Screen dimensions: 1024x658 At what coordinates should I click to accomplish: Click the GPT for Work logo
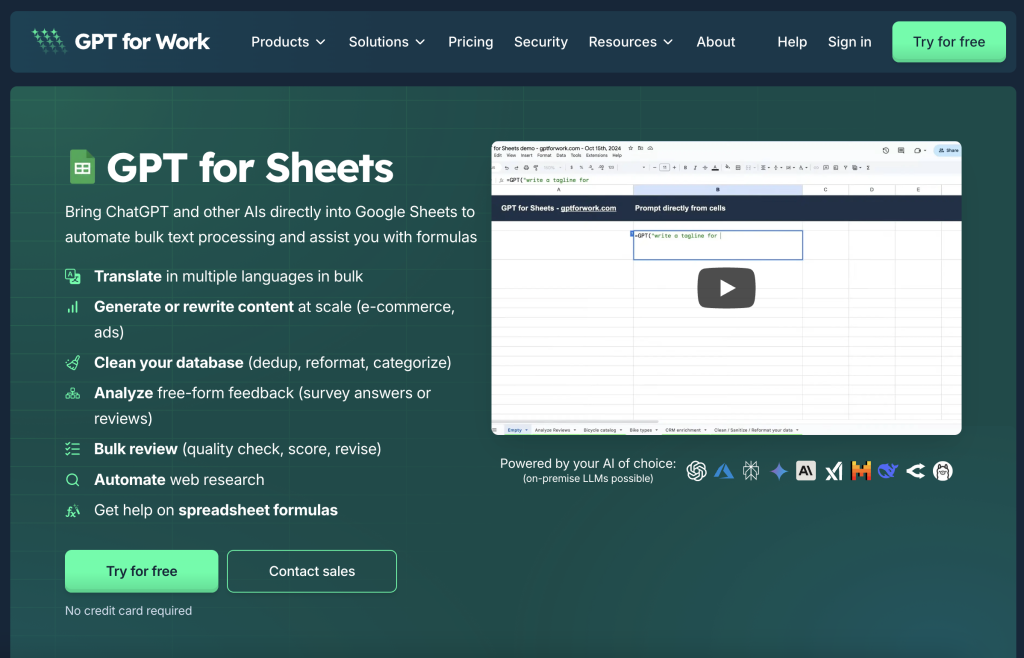[x=121, y=42]
